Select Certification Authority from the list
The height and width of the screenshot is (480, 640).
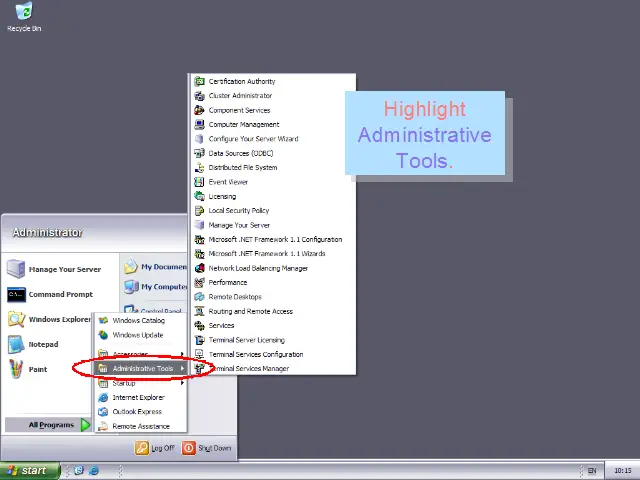(241, 81)
